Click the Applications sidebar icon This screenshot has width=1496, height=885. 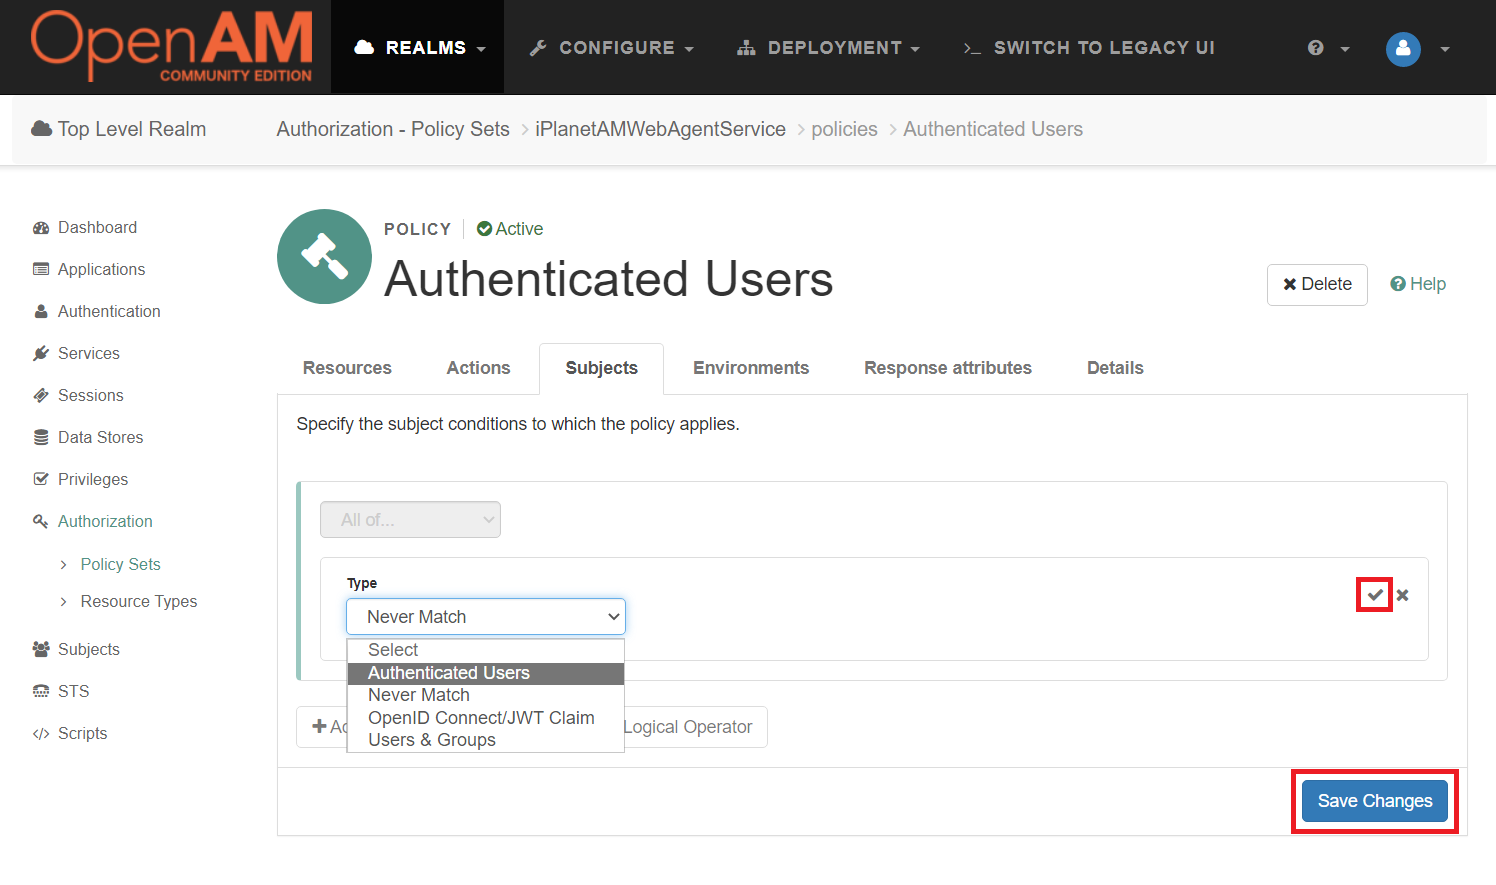(41, 270)
